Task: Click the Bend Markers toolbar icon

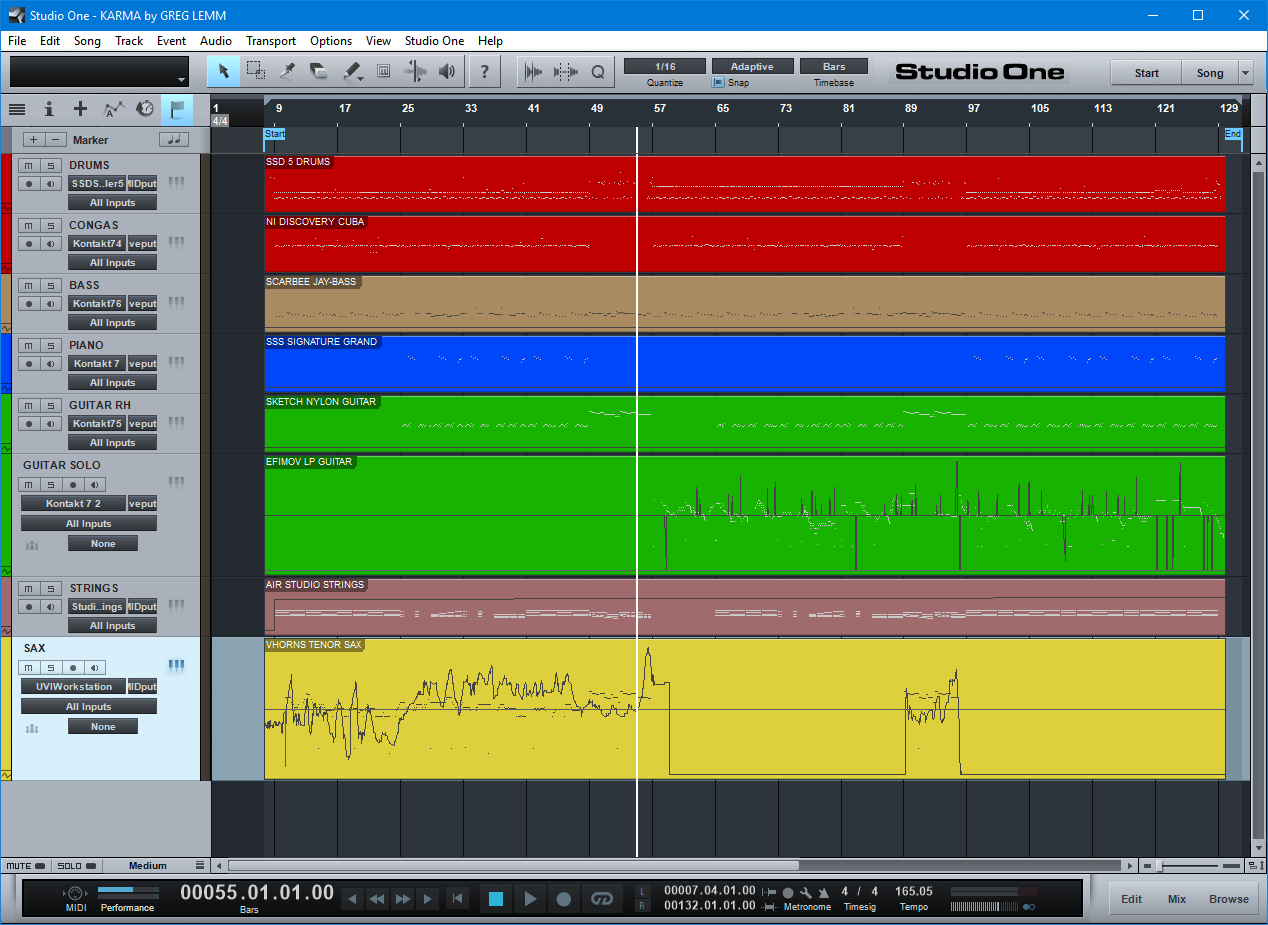Action: coord(566,71)
